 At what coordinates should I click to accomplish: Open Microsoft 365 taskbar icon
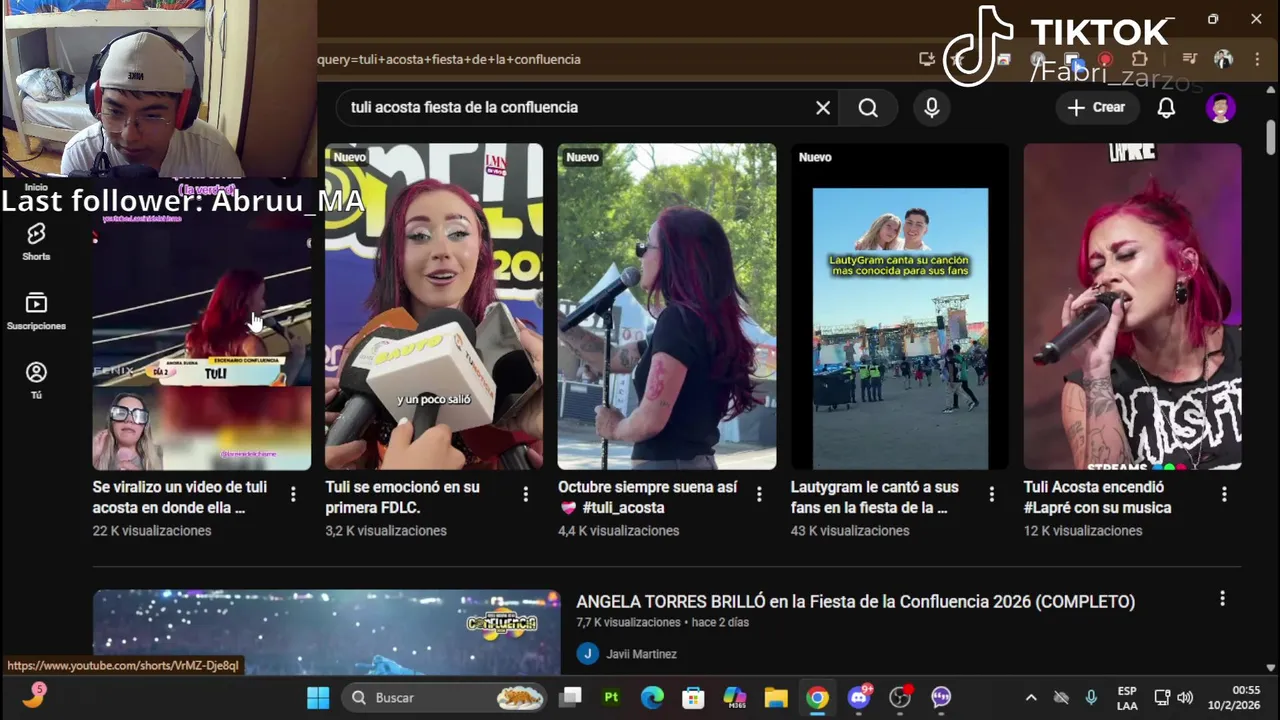click(735, 697)
